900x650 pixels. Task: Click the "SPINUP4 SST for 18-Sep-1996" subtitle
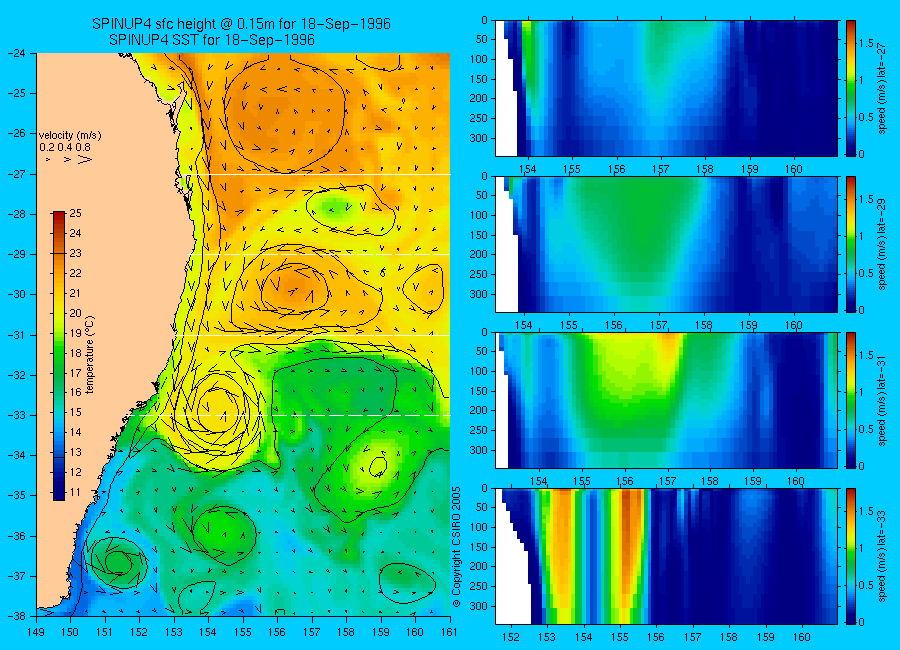pyautogui.click(x=212, y=40)
